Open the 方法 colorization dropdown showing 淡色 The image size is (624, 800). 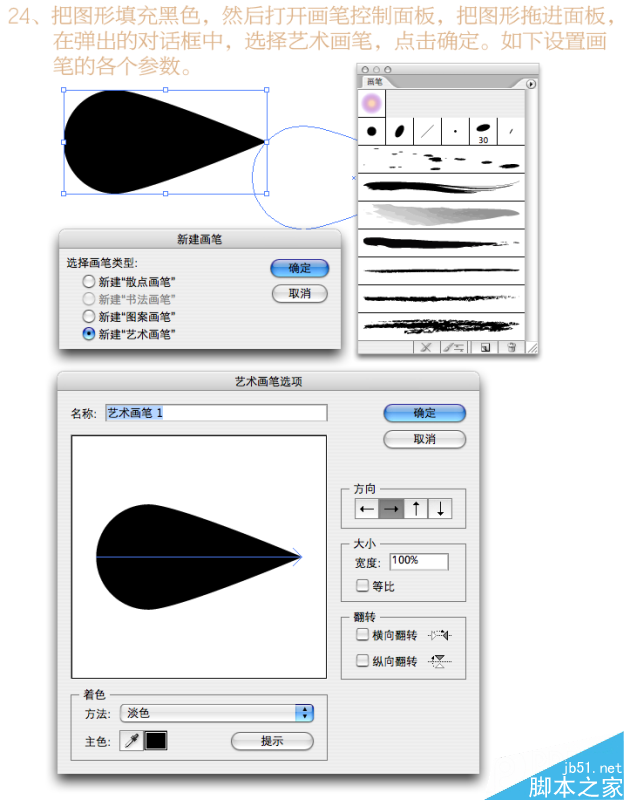click(x=217, y=713)
